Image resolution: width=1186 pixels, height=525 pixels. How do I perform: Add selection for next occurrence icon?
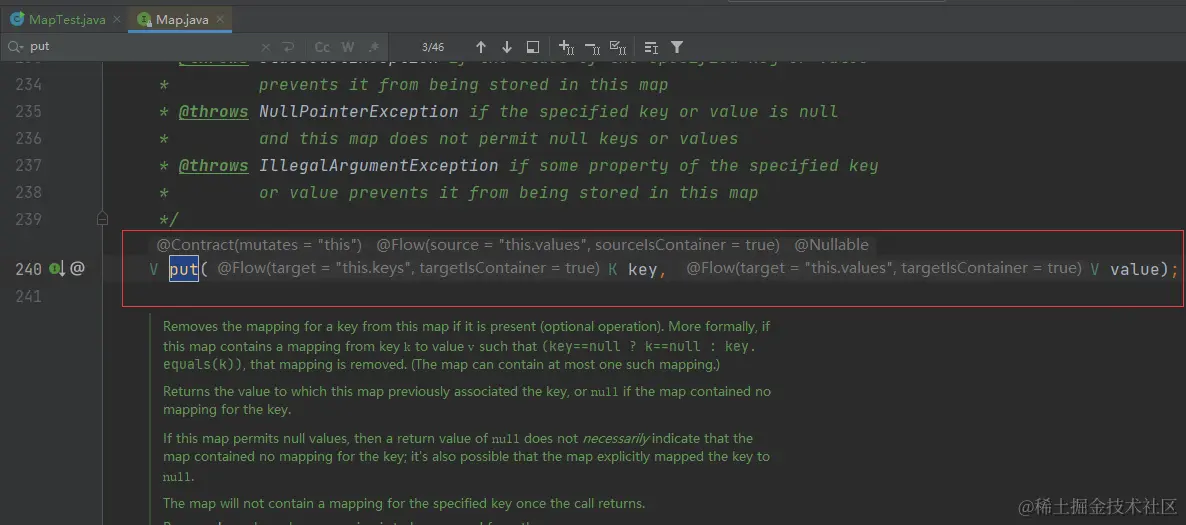[567, 48]
